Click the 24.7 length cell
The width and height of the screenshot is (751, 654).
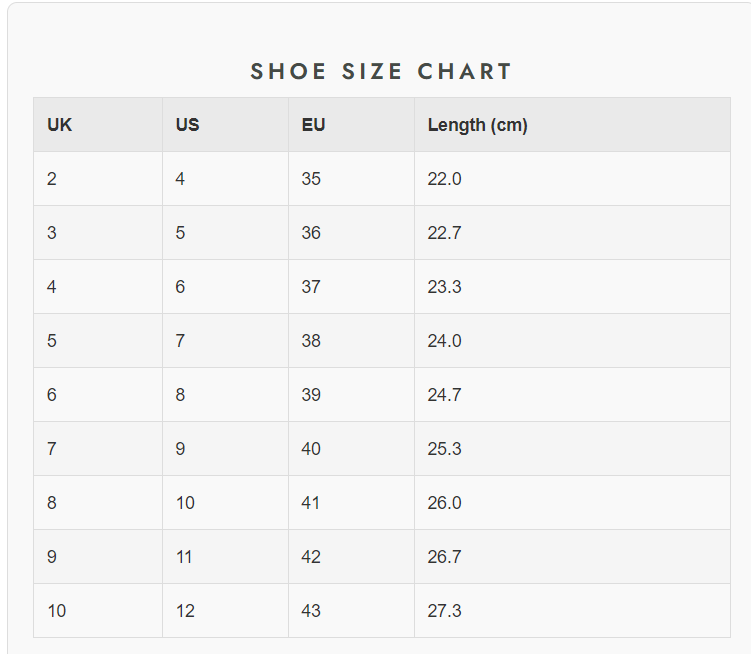click(444, 395)
